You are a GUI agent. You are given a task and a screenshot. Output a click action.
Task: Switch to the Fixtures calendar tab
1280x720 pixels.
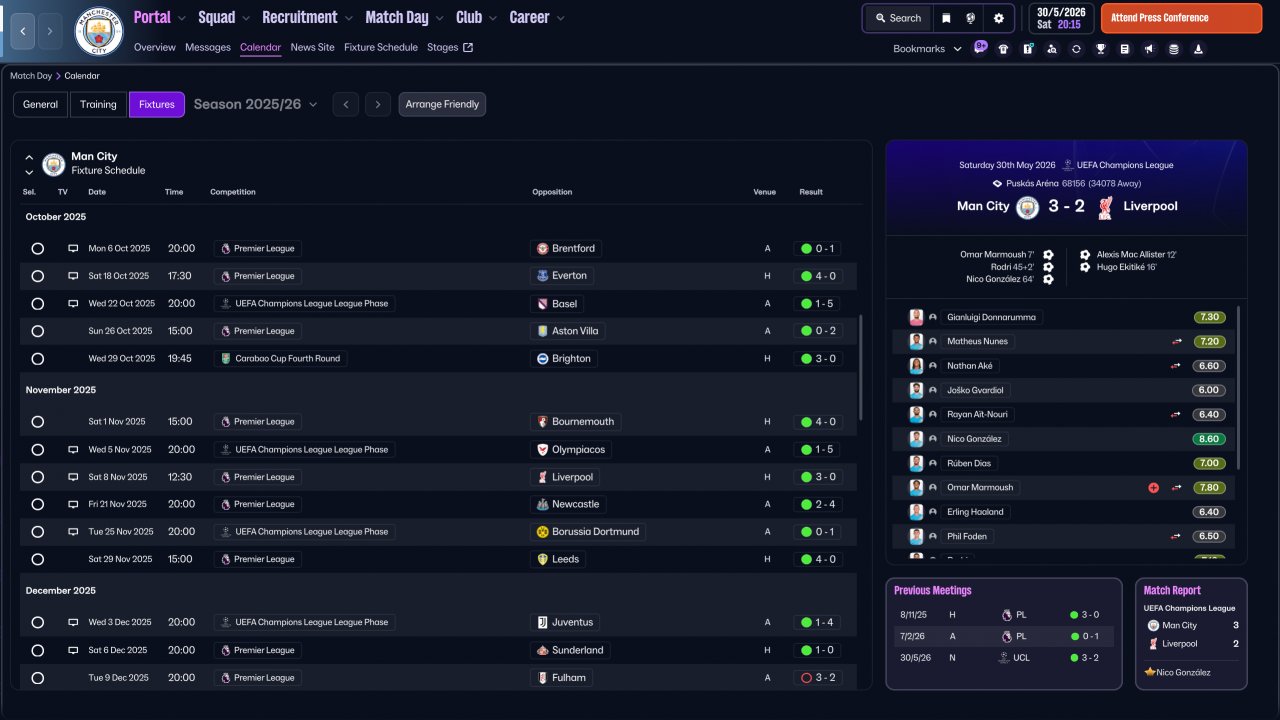[x=157, y=104]
